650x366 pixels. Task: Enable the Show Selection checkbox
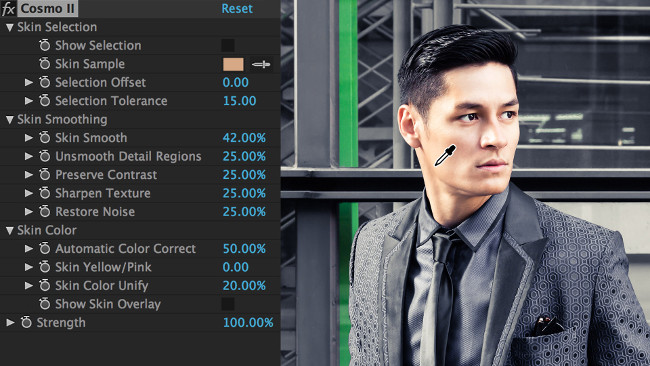228,45
